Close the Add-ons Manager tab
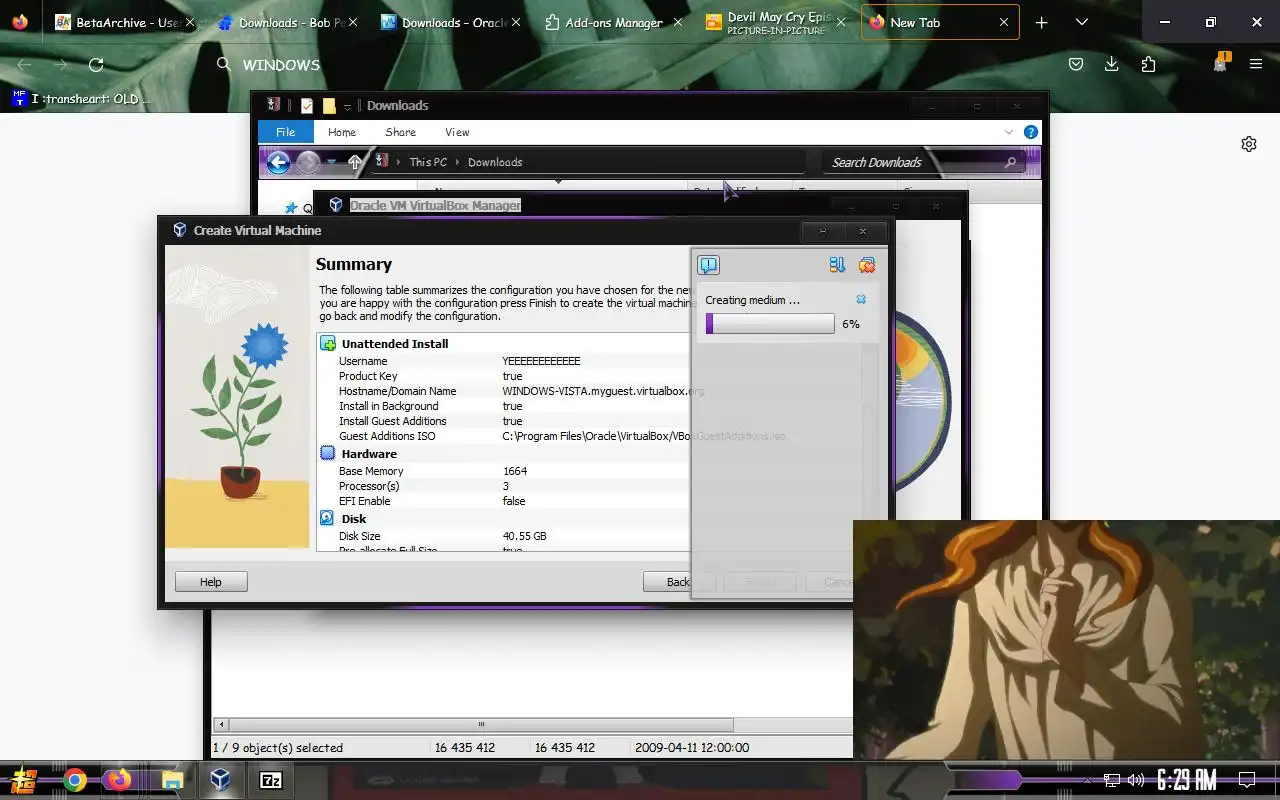This screenshot has height=800, width=1280. [678, 22]
